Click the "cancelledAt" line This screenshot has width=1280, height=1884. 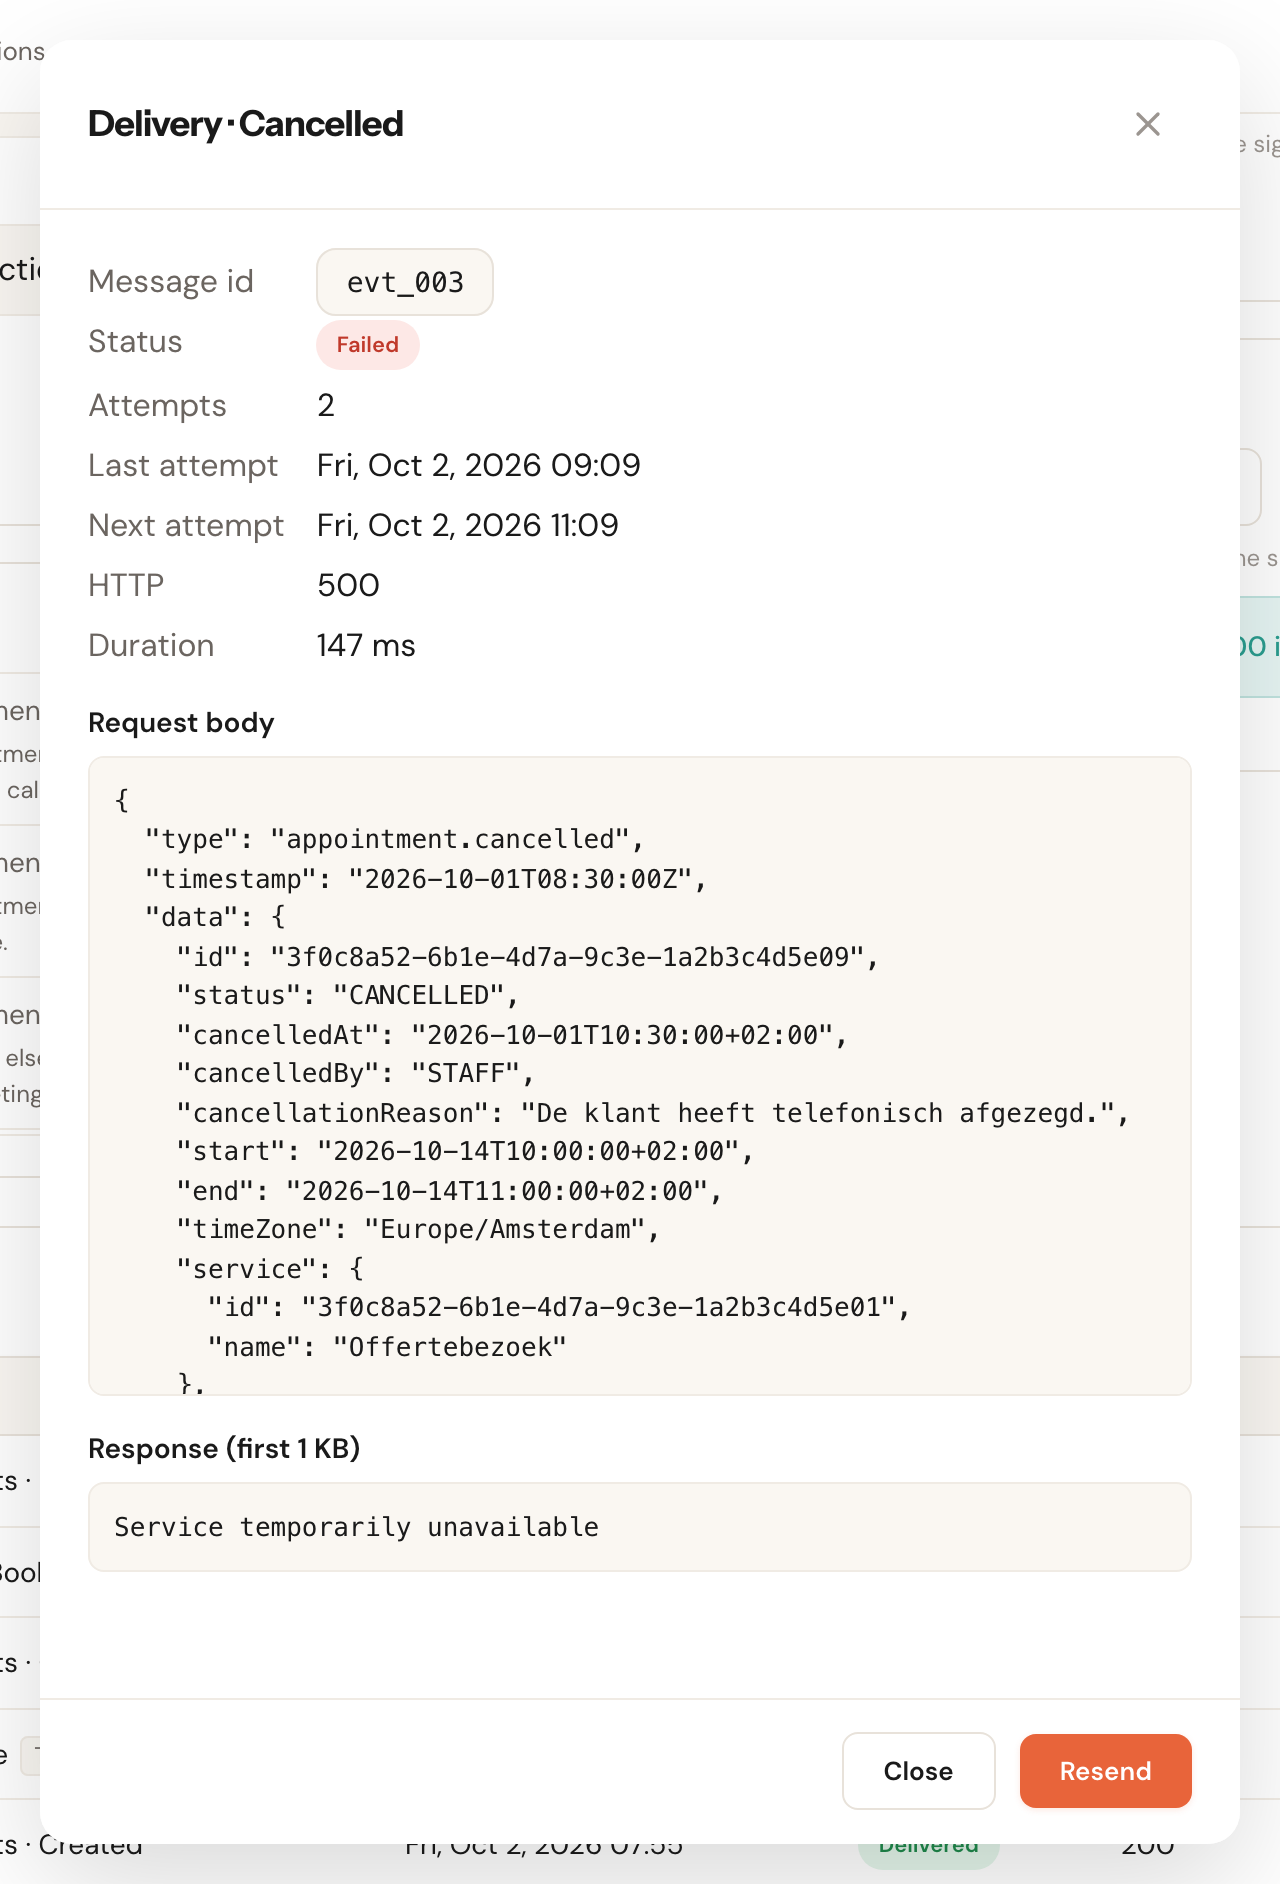tap(512, 1035)
